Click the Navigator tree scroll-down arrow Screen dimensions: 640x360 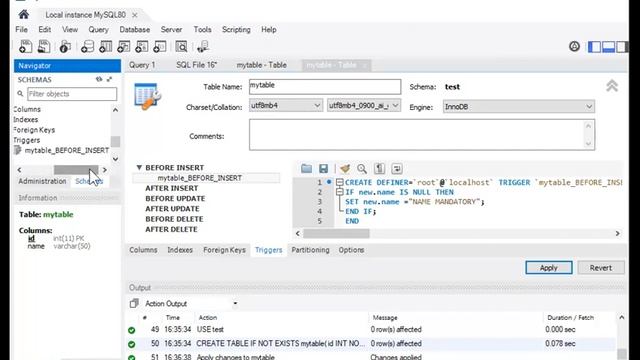[116, 159]
